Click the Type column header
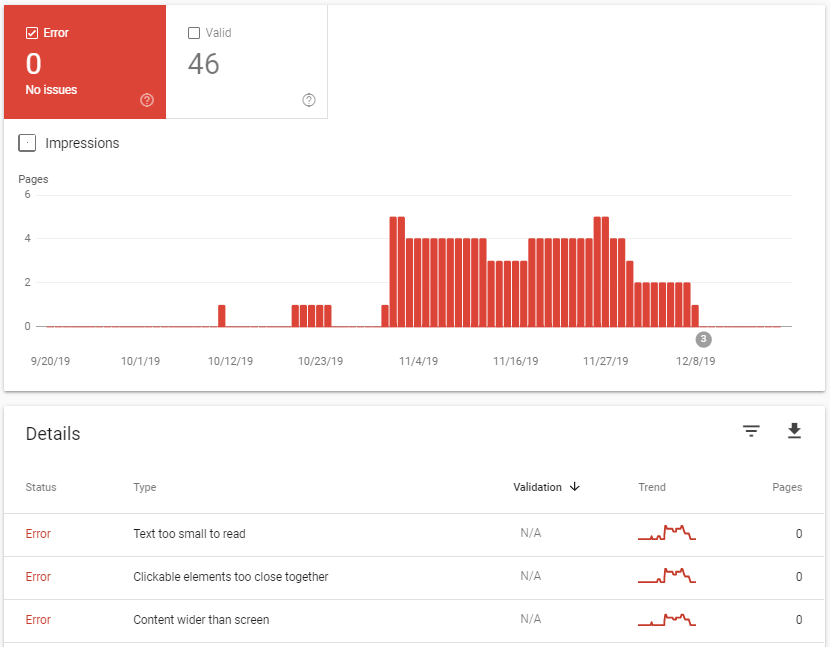830x647 pixels. pos(145,487)
